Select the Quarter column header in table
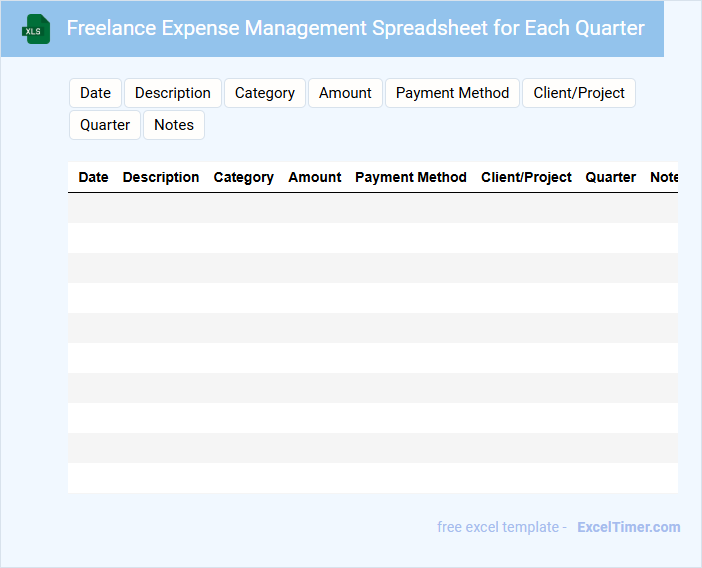Screen dimensions: 702x568 (610, 177)
